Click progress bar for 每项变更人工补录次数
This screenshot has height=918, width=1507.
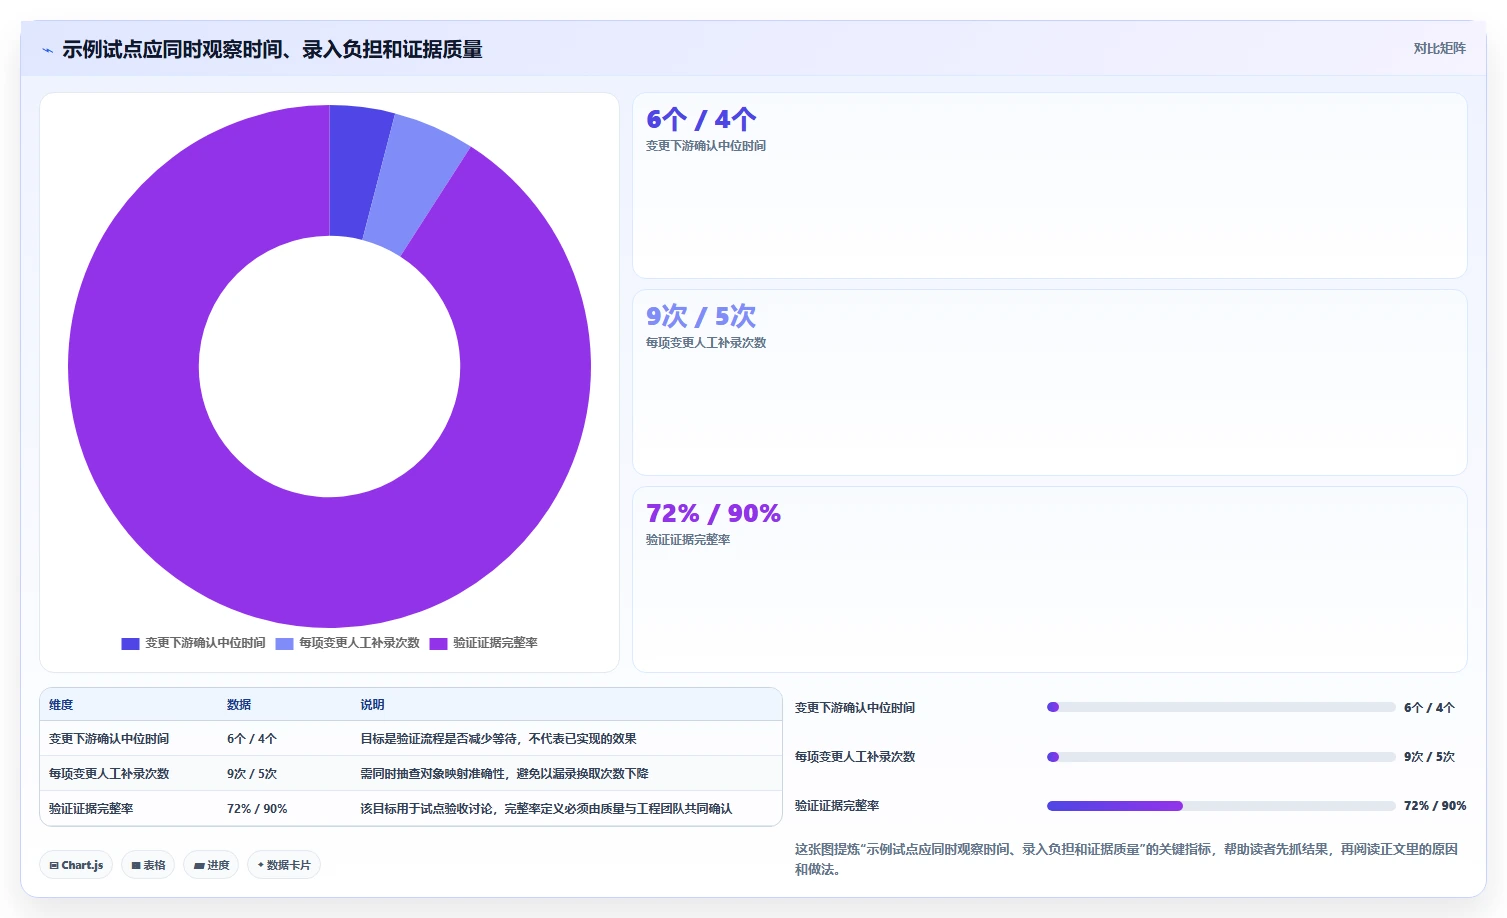click(1221, 757)
